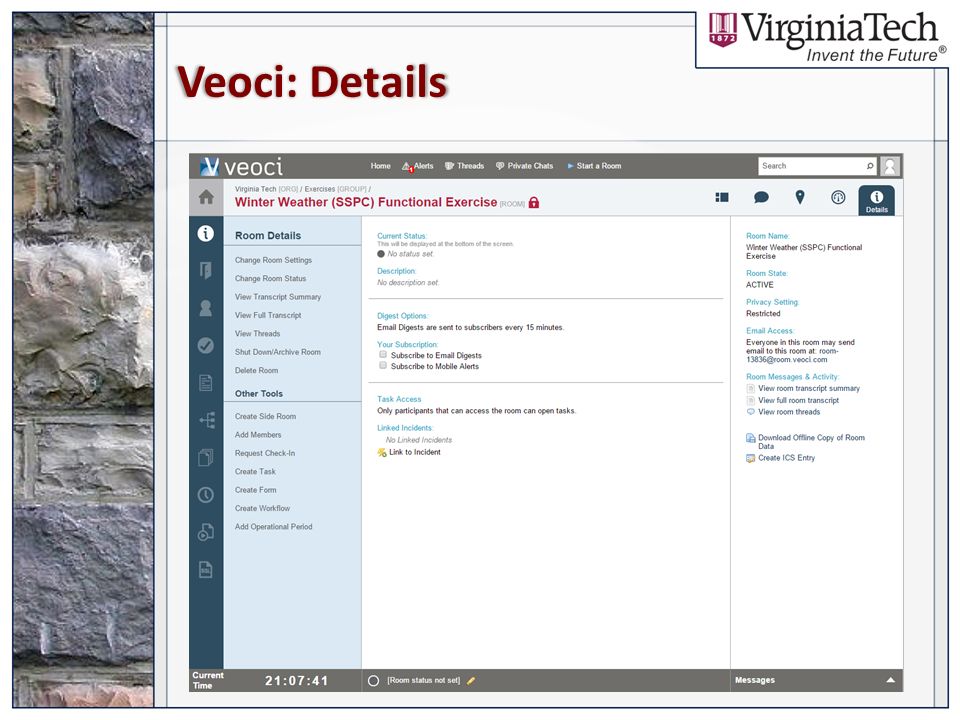Edit room status pencil icon
Viewport: 960px width, 720px height.
[471, 681]
